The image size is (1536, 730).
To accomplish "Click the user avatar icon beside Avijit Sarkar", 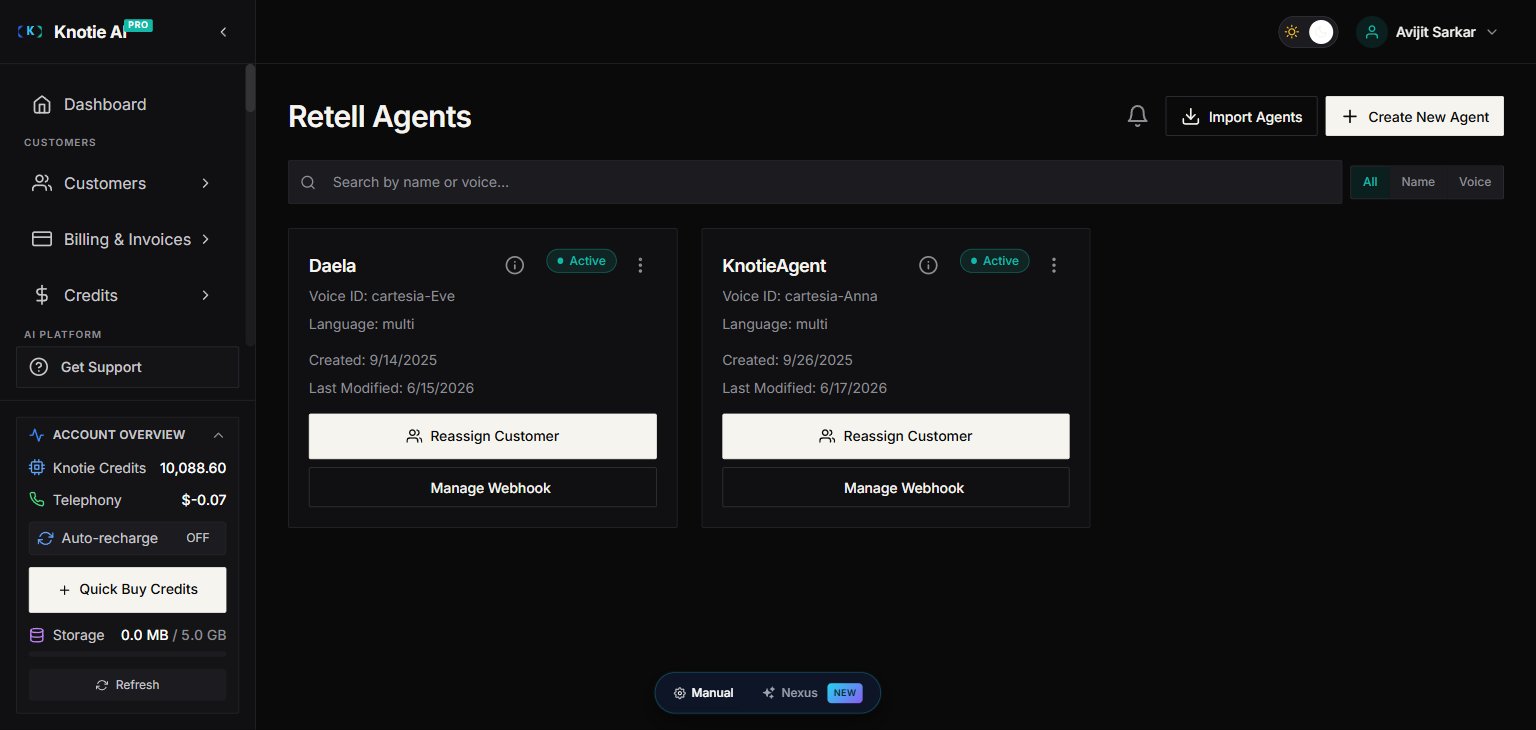I will (1372, 32).
